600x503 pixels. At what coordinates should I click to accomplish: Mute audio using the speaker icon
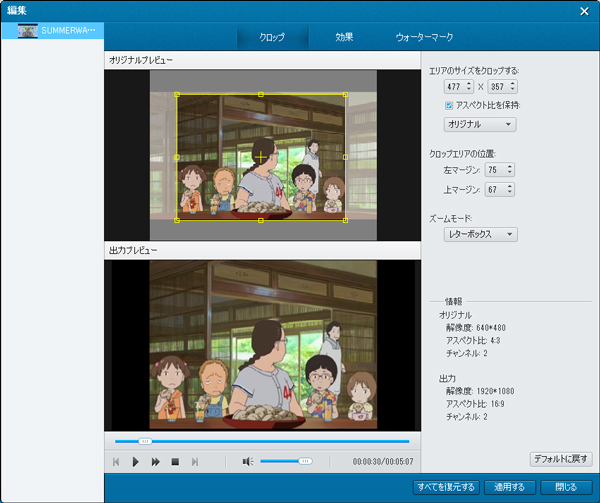pyautogui.click(x=247, y=462)
